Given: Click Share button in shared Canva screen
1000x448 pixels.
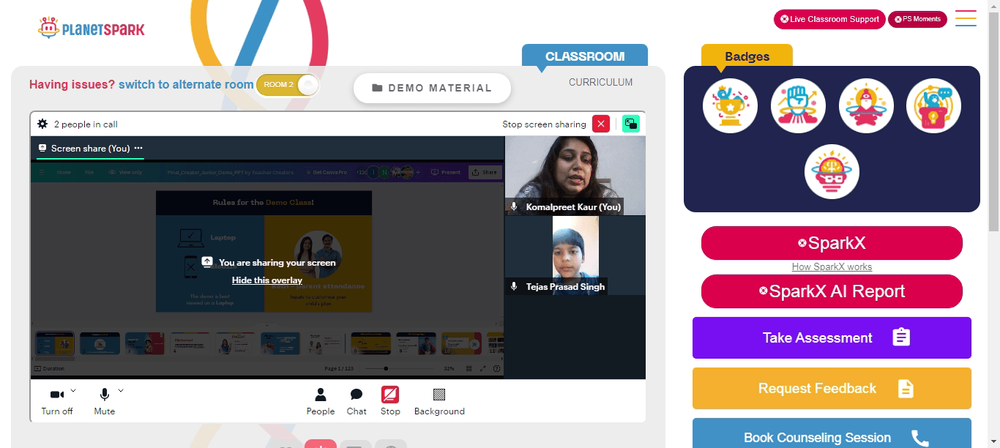Looking at the screenshot, I should [x=484, y=172].
